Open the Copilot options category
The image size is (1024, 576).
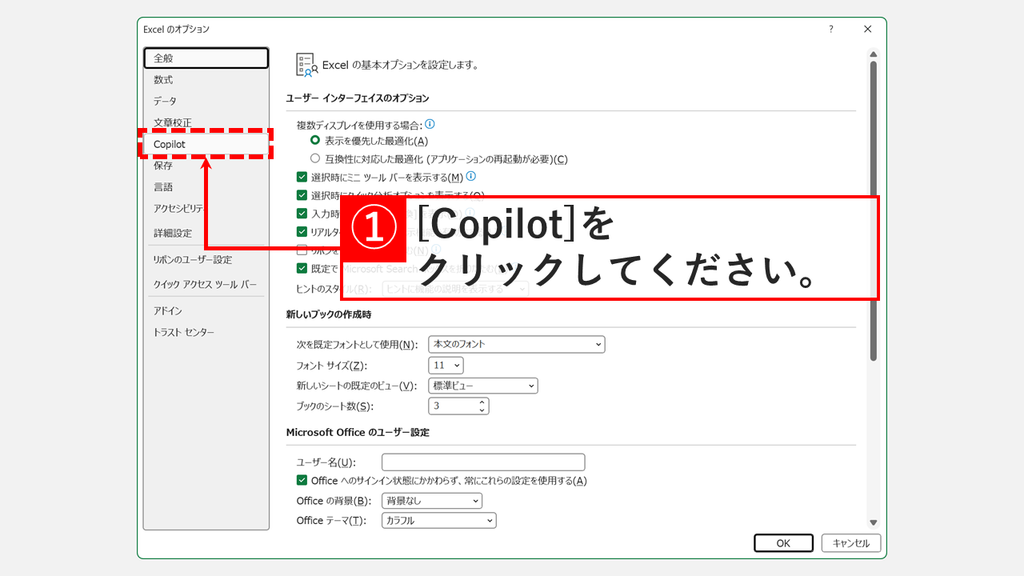(x=206, y=144)
